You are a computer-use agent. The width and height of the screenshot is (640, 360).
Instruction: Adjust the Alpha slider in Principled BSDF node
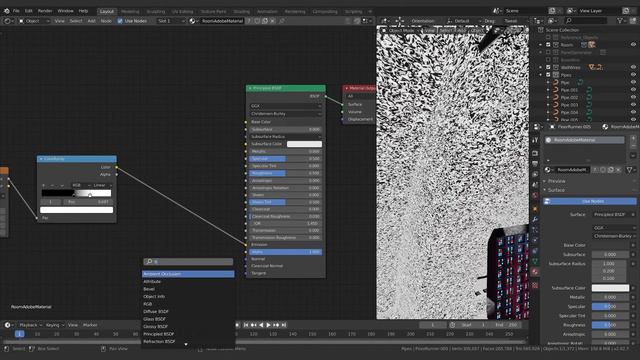tap(285, 252)
